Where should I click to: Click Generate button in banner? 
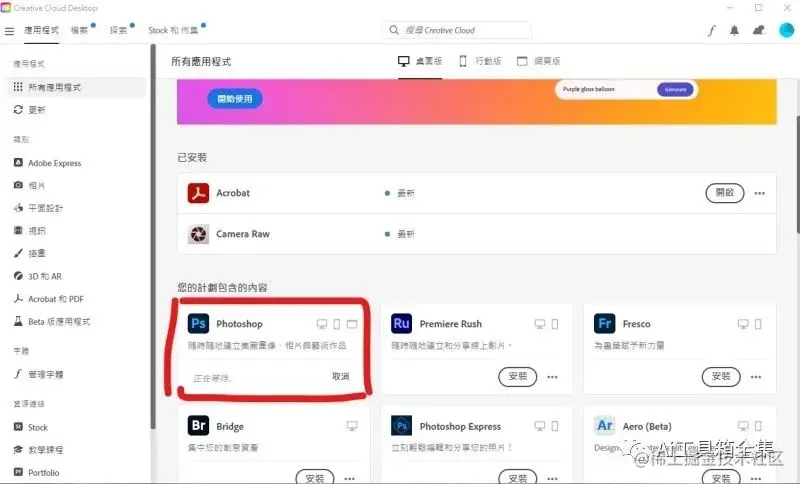click(675, 89)
